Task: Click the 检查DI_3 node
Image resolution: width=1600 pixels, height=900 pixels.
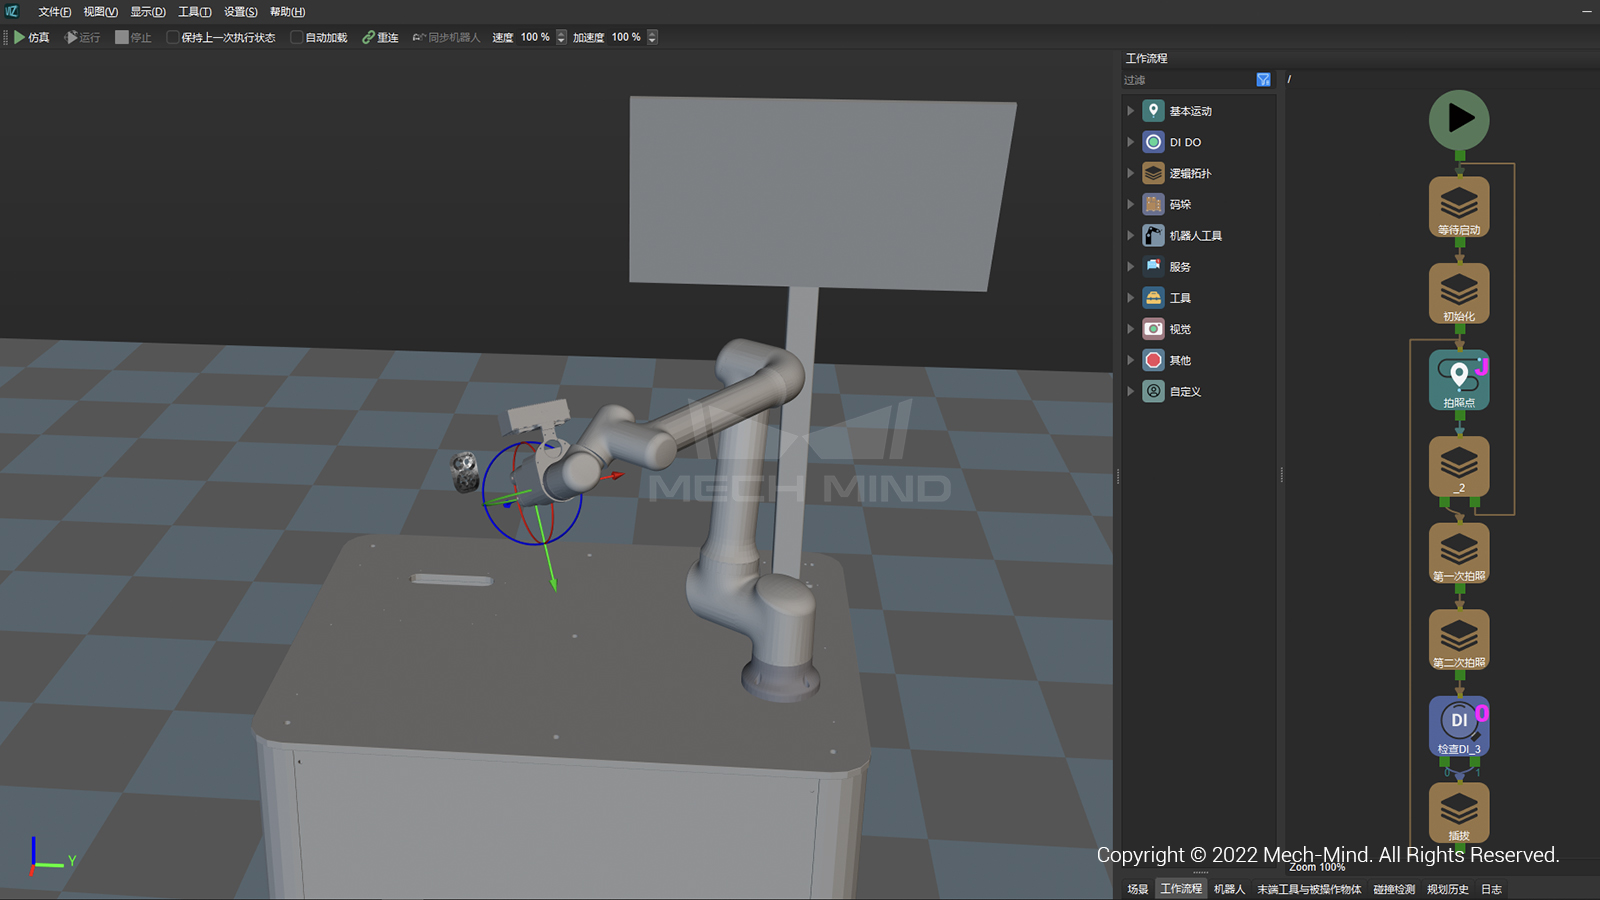Action: click(x=1459, y=726)
